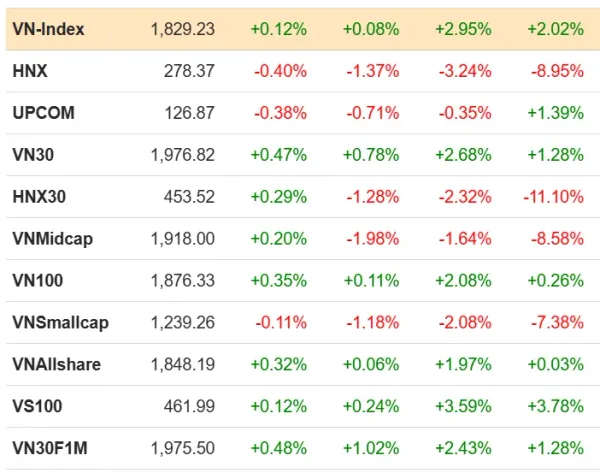Open VNMidcap index details

52,239
